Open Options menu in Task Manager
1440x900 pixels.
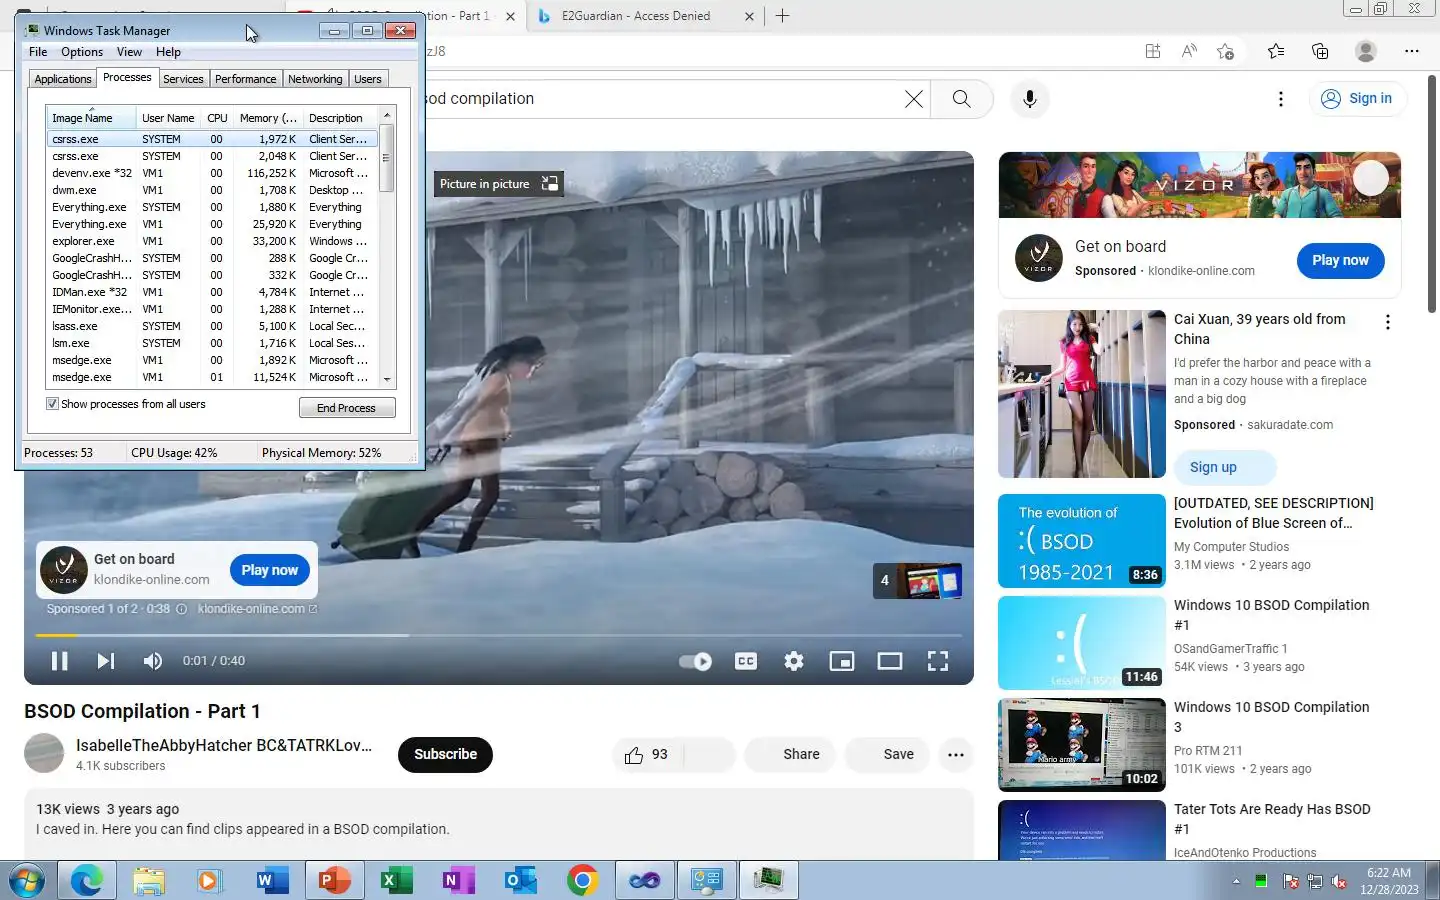[x=82, y=52]
